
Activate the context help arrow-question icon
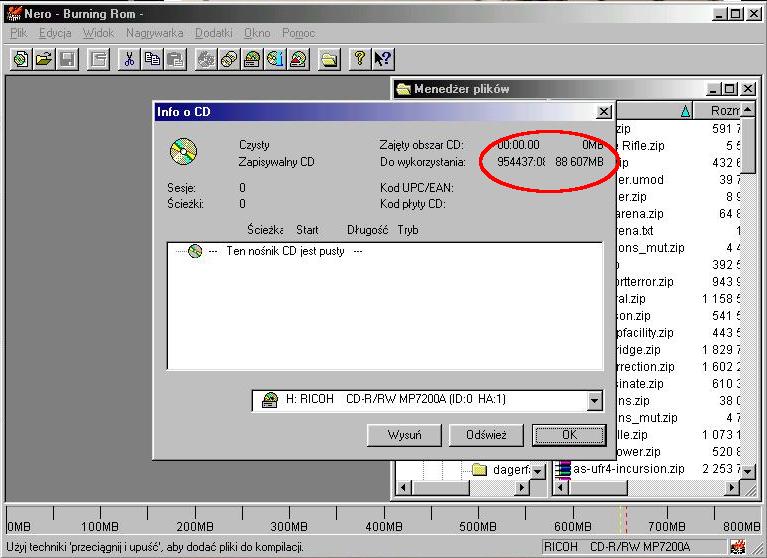coord(383,60)
